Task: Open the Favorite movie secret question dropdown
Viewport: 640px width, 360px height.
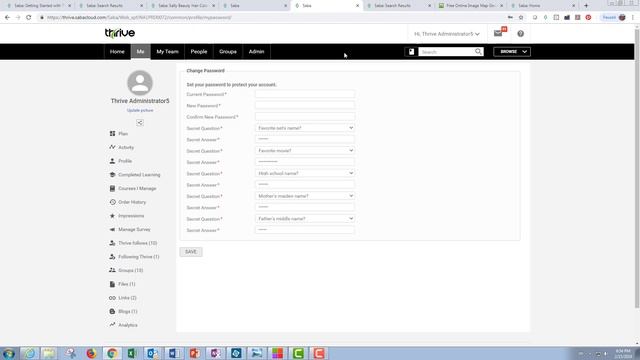Action: [x=305, y=151]
